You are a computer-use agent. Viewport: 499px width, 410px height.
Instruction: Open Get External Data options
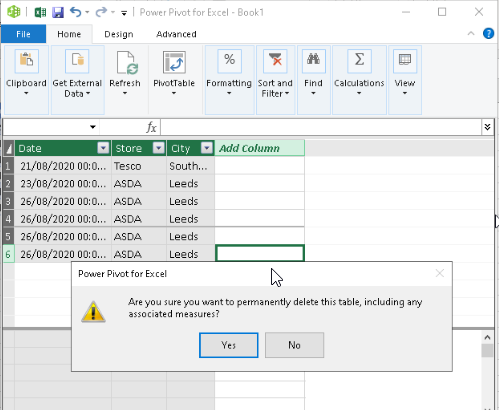(77, 80)
